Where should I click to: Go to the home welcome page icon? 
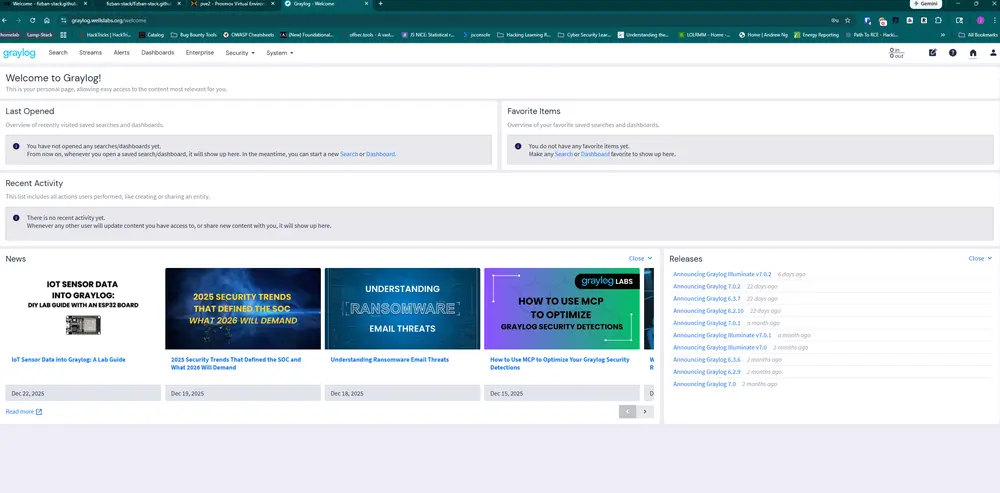pyautogui.click(x=973, y=53)
